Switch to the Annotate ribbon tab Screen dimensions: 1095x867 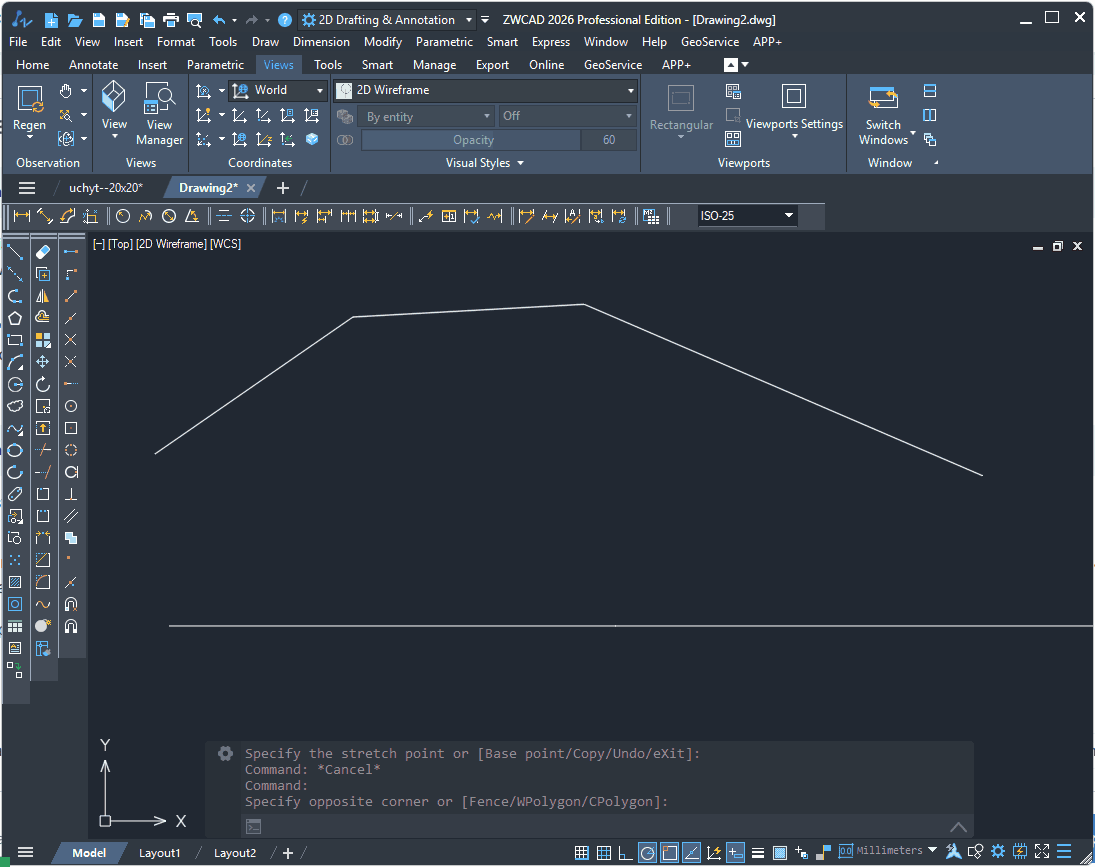click(94, 64)
